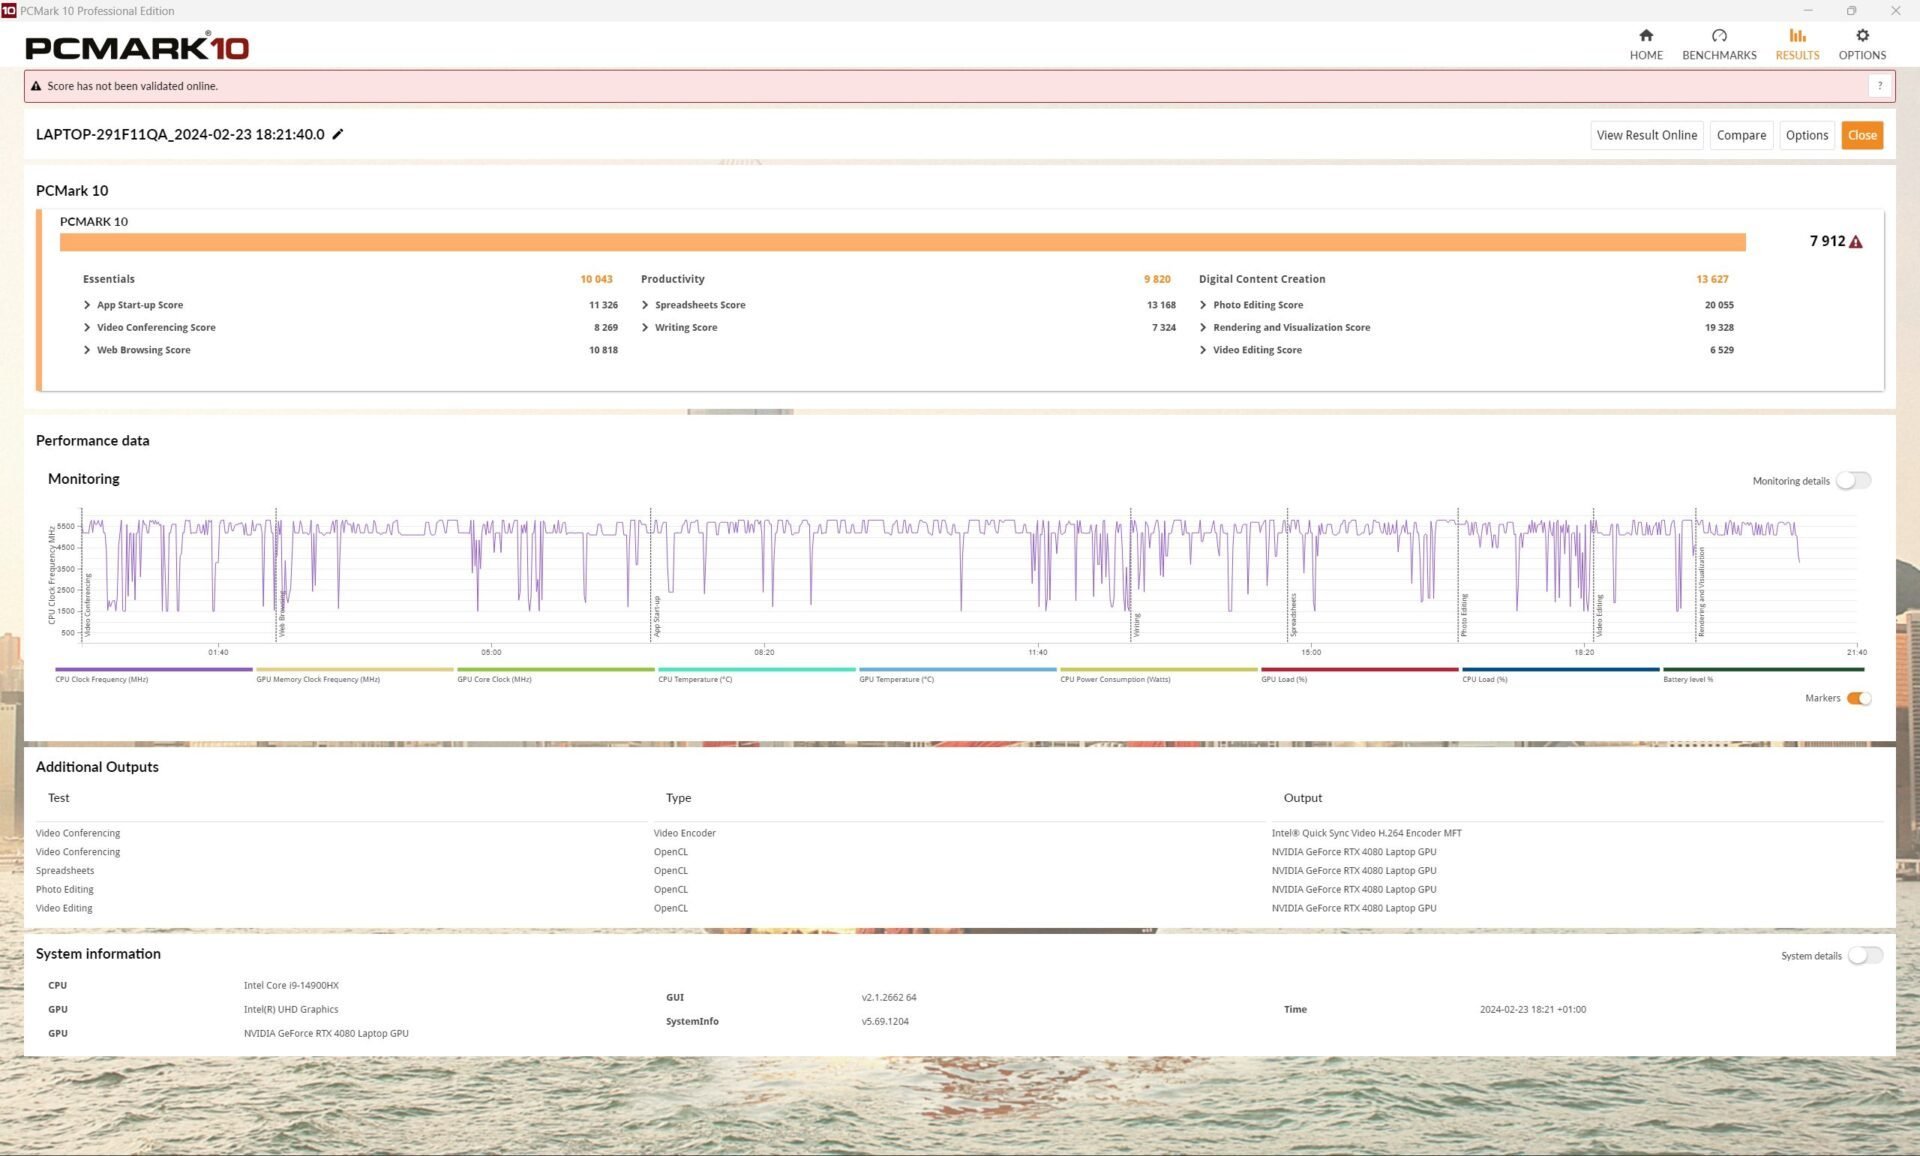Select GPU Load legend bar
The height and width of the screenshot is (1156, 1920).
click(x=1359, y=669)
